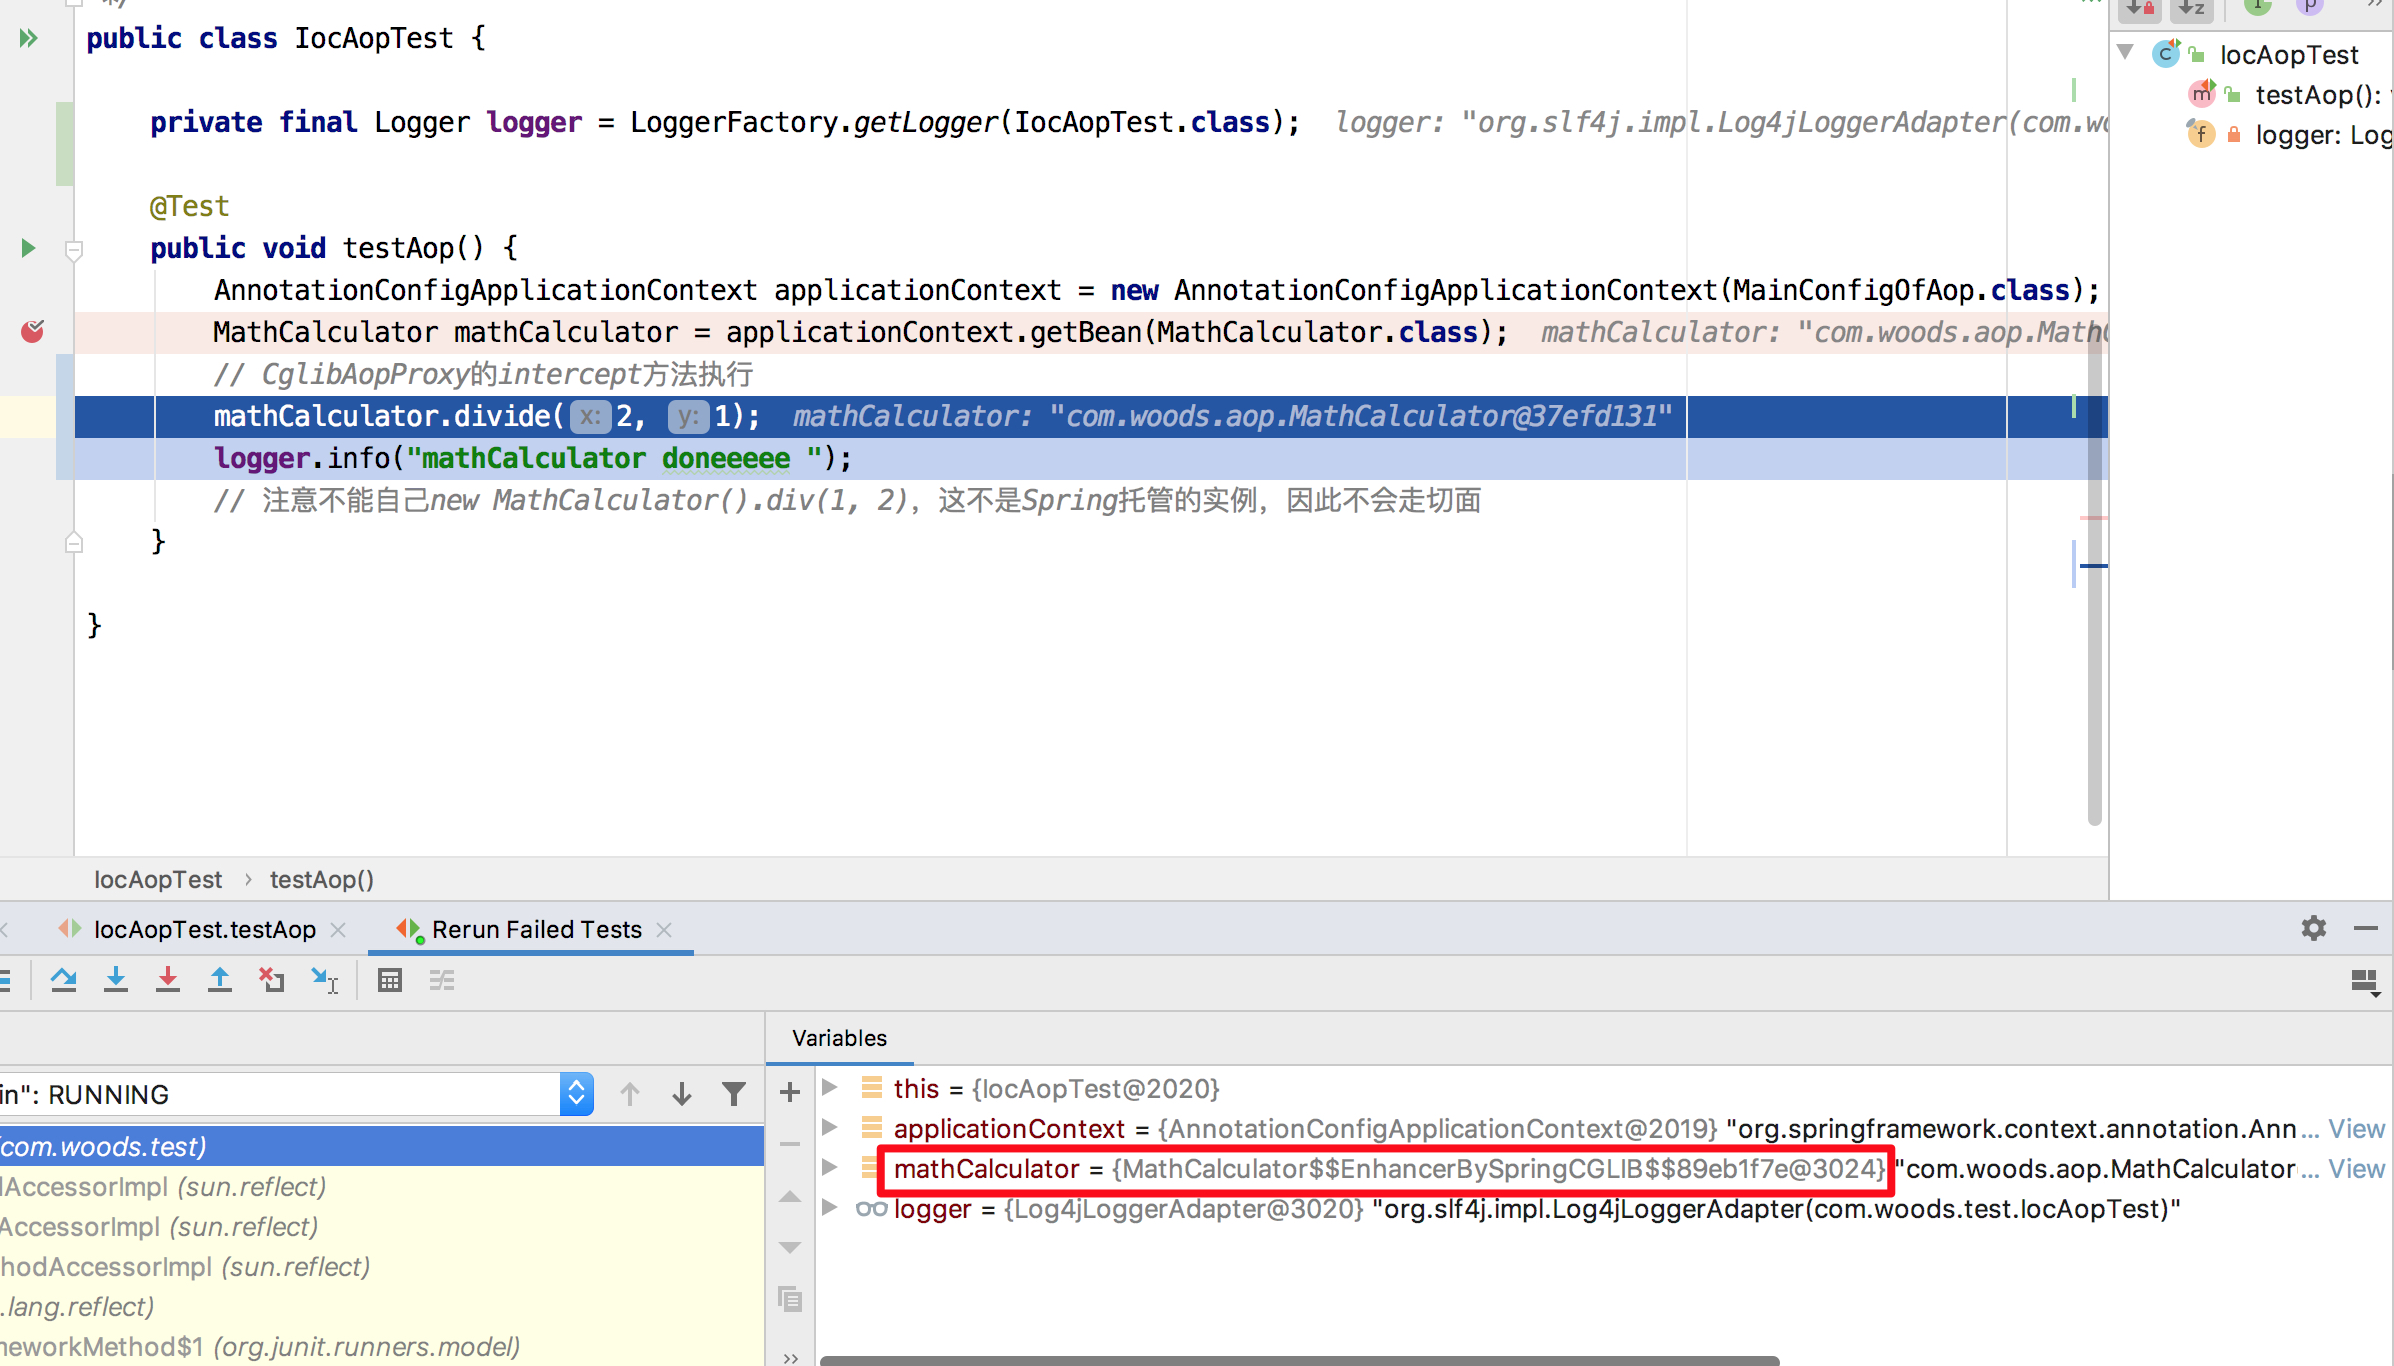Expand the mathCalculator variable node

pyautogui.click(x=829, y=1167)
